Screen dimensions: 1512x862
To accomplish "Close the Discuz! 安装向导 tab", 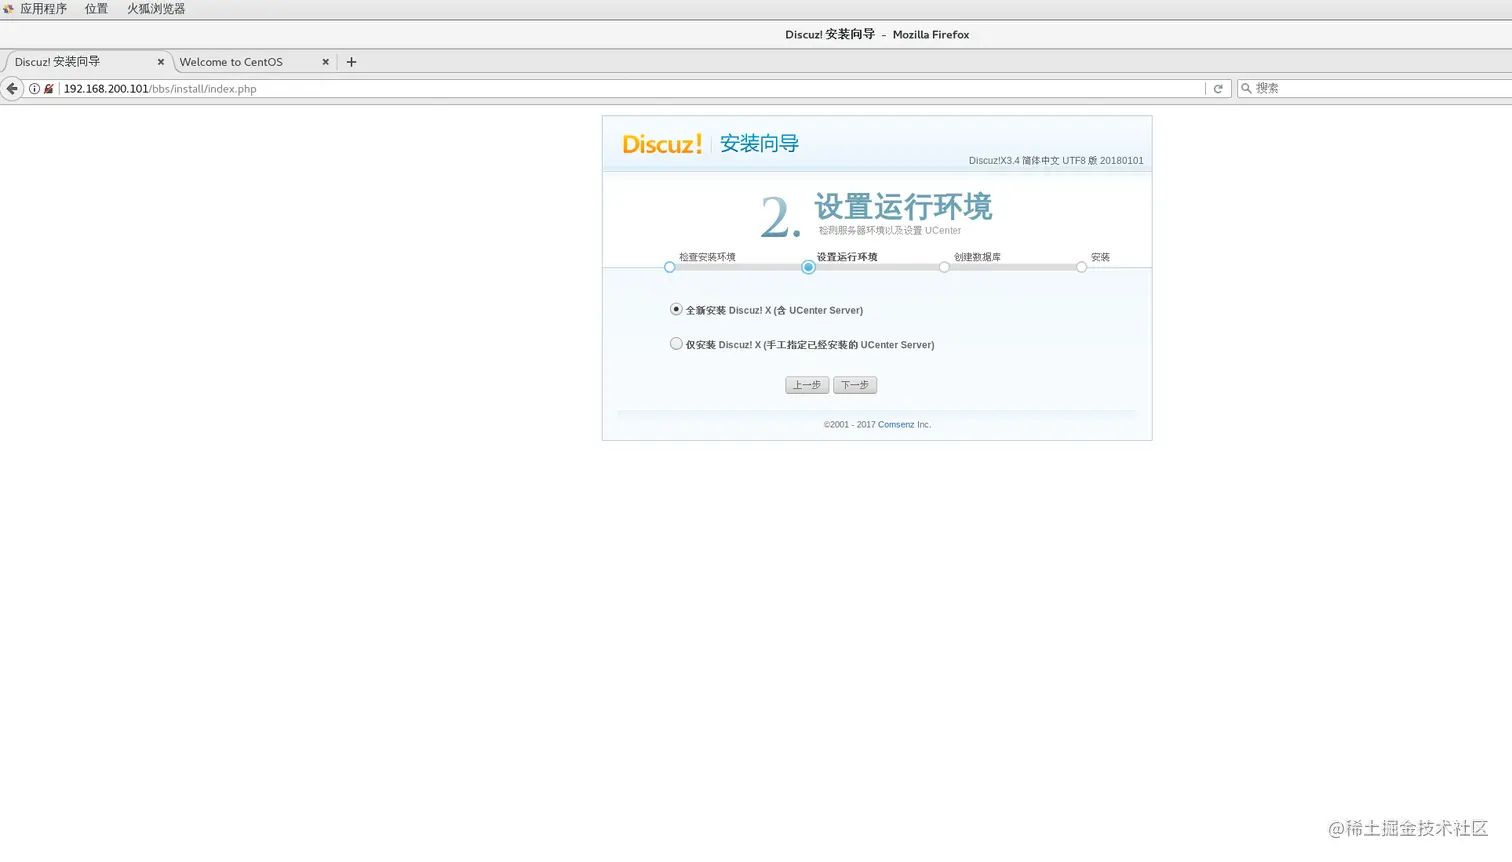I will click(160, 62).
